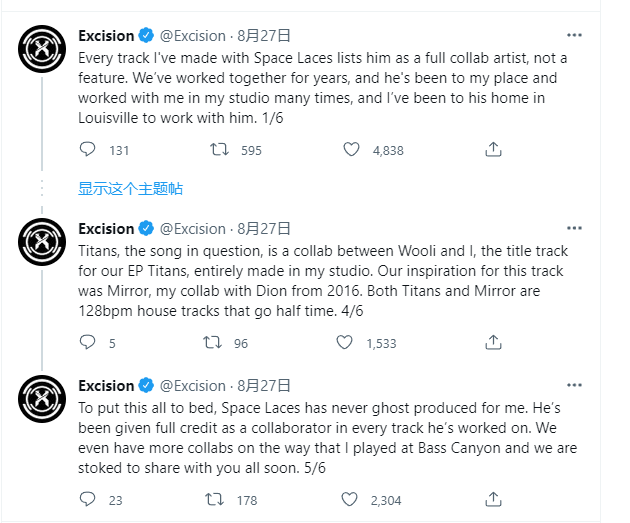
Task: Show this thread link
Action: [130, 188]
